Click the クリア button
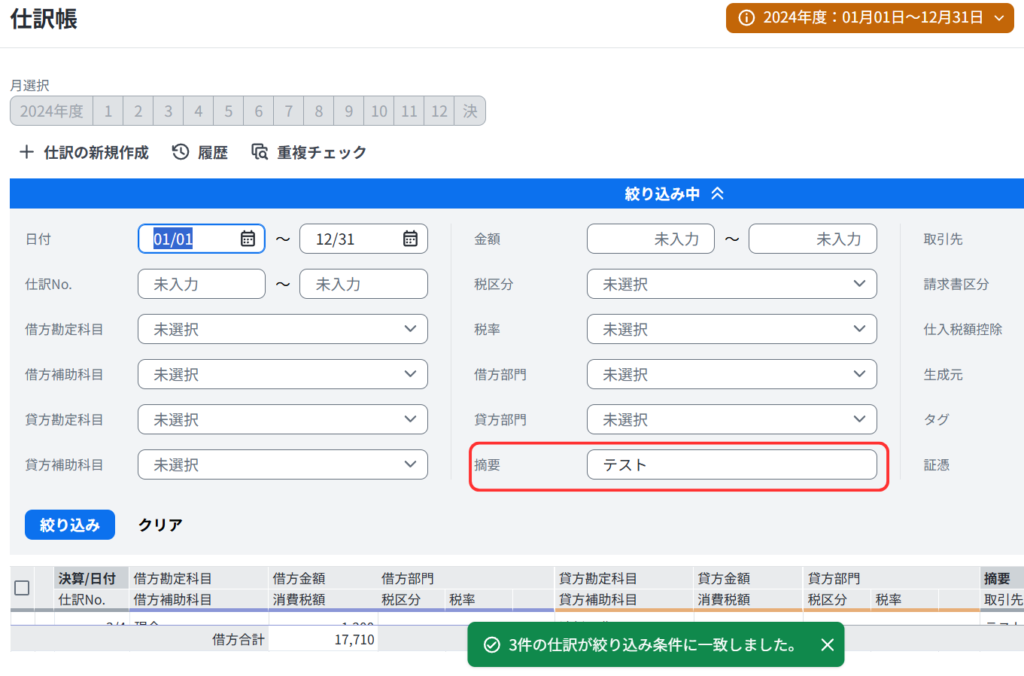This screenshot has width=1024, height=676. [160, 524]
